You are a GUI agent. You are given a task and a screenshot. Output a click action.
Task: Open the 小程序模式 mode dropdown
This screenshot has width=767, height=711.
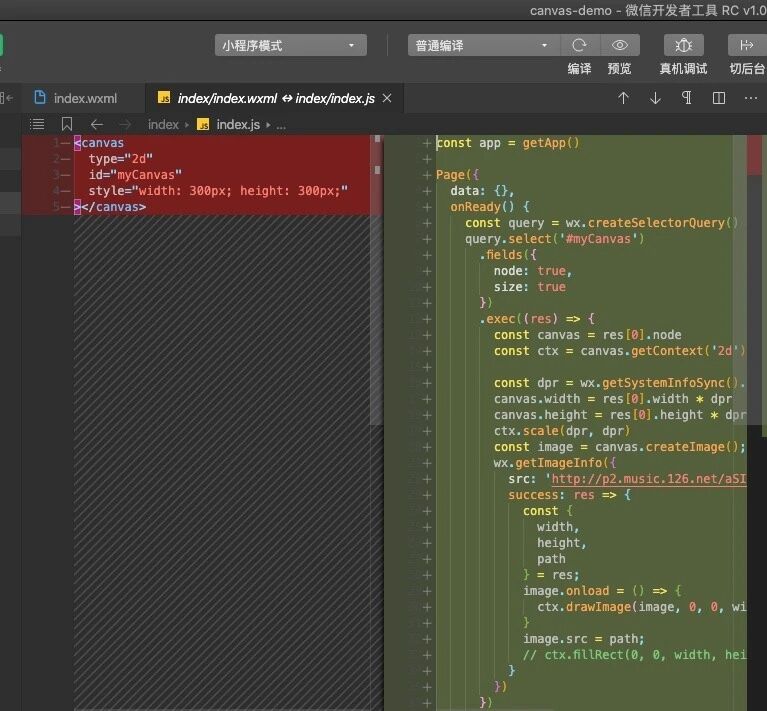[291, 45]
